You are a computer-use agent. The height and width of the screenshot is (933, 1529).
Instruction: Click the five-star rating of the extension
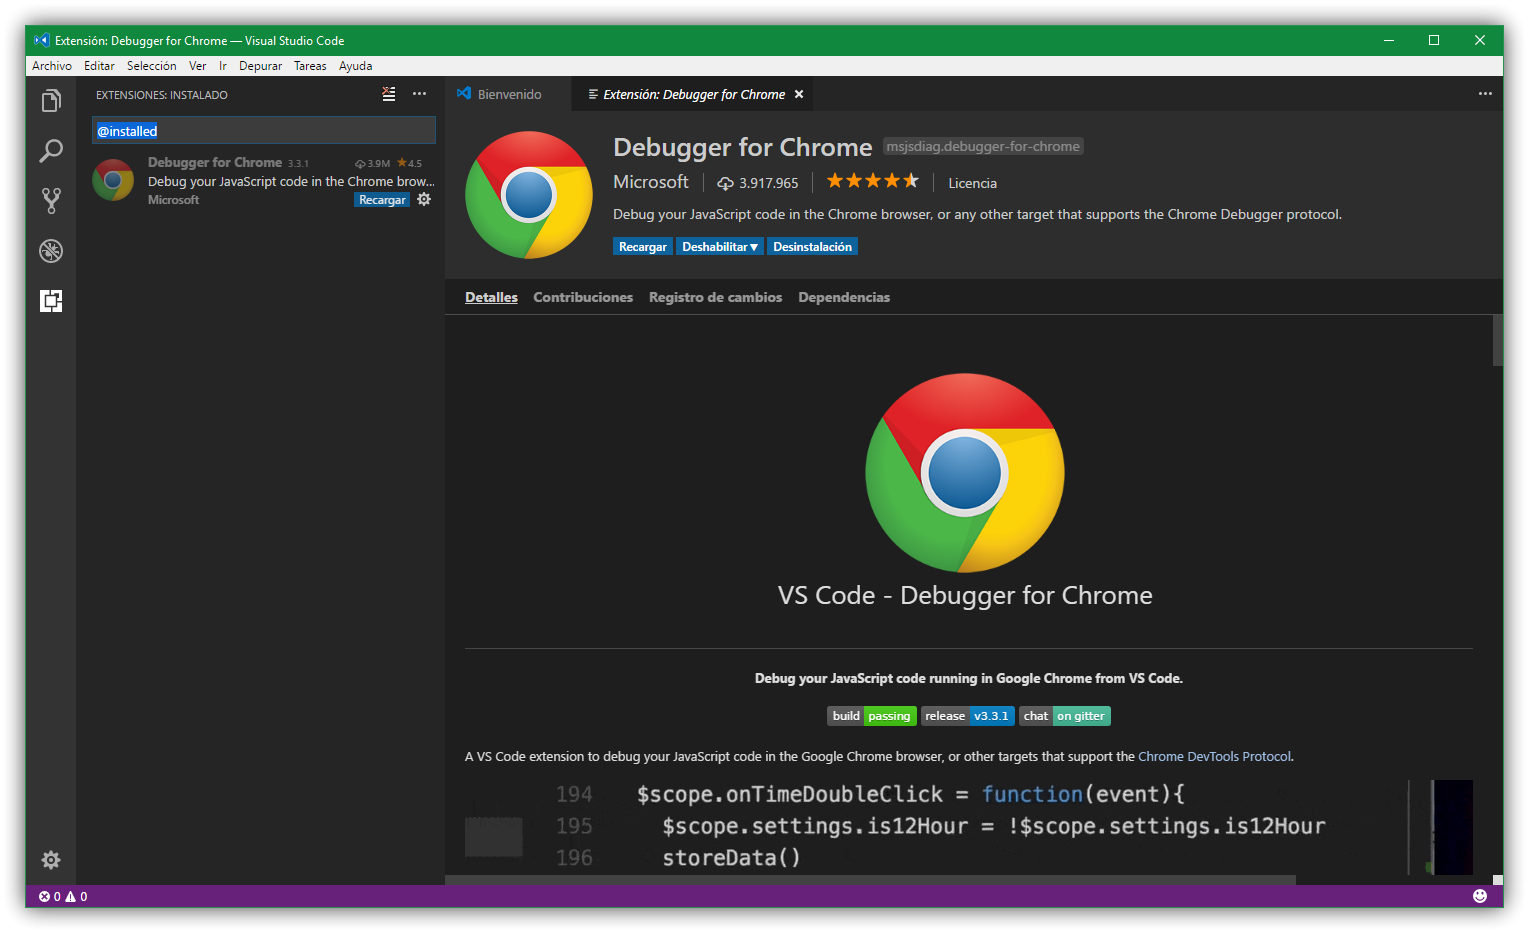pyautogui.click(x=873, y=181)
